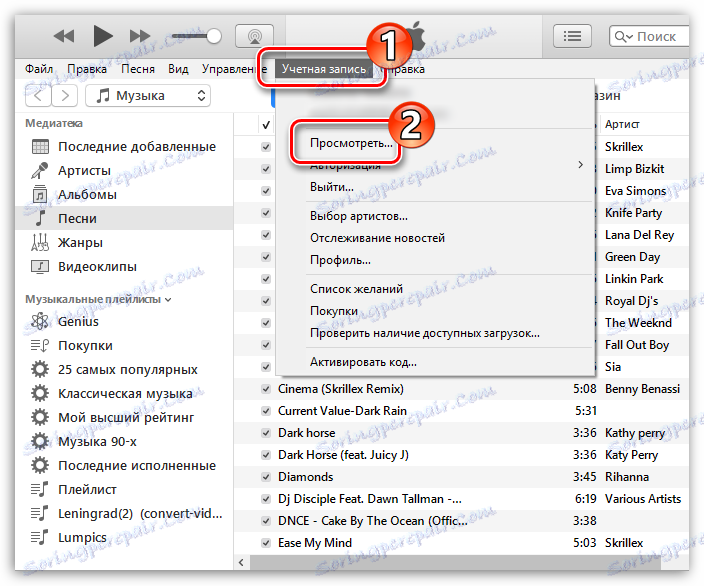
Task: Uncheck the Current Value-Dark Rain checkbox
Action: point(266,411)
